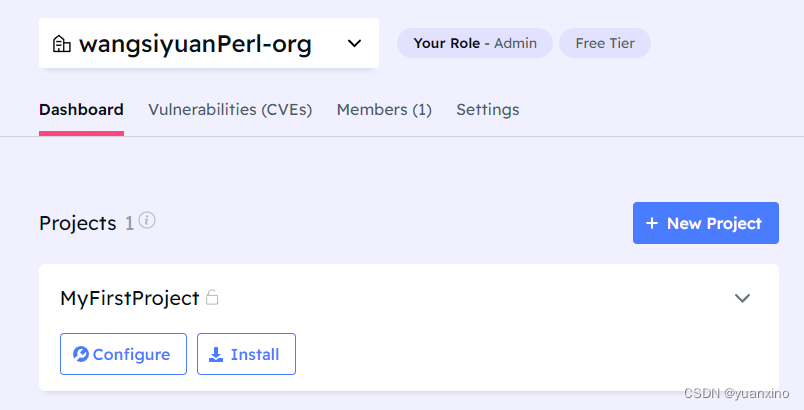Click the Free Tier badge
Image resolution: width=804 pixels, height=410 pixels.
point(605,43)
